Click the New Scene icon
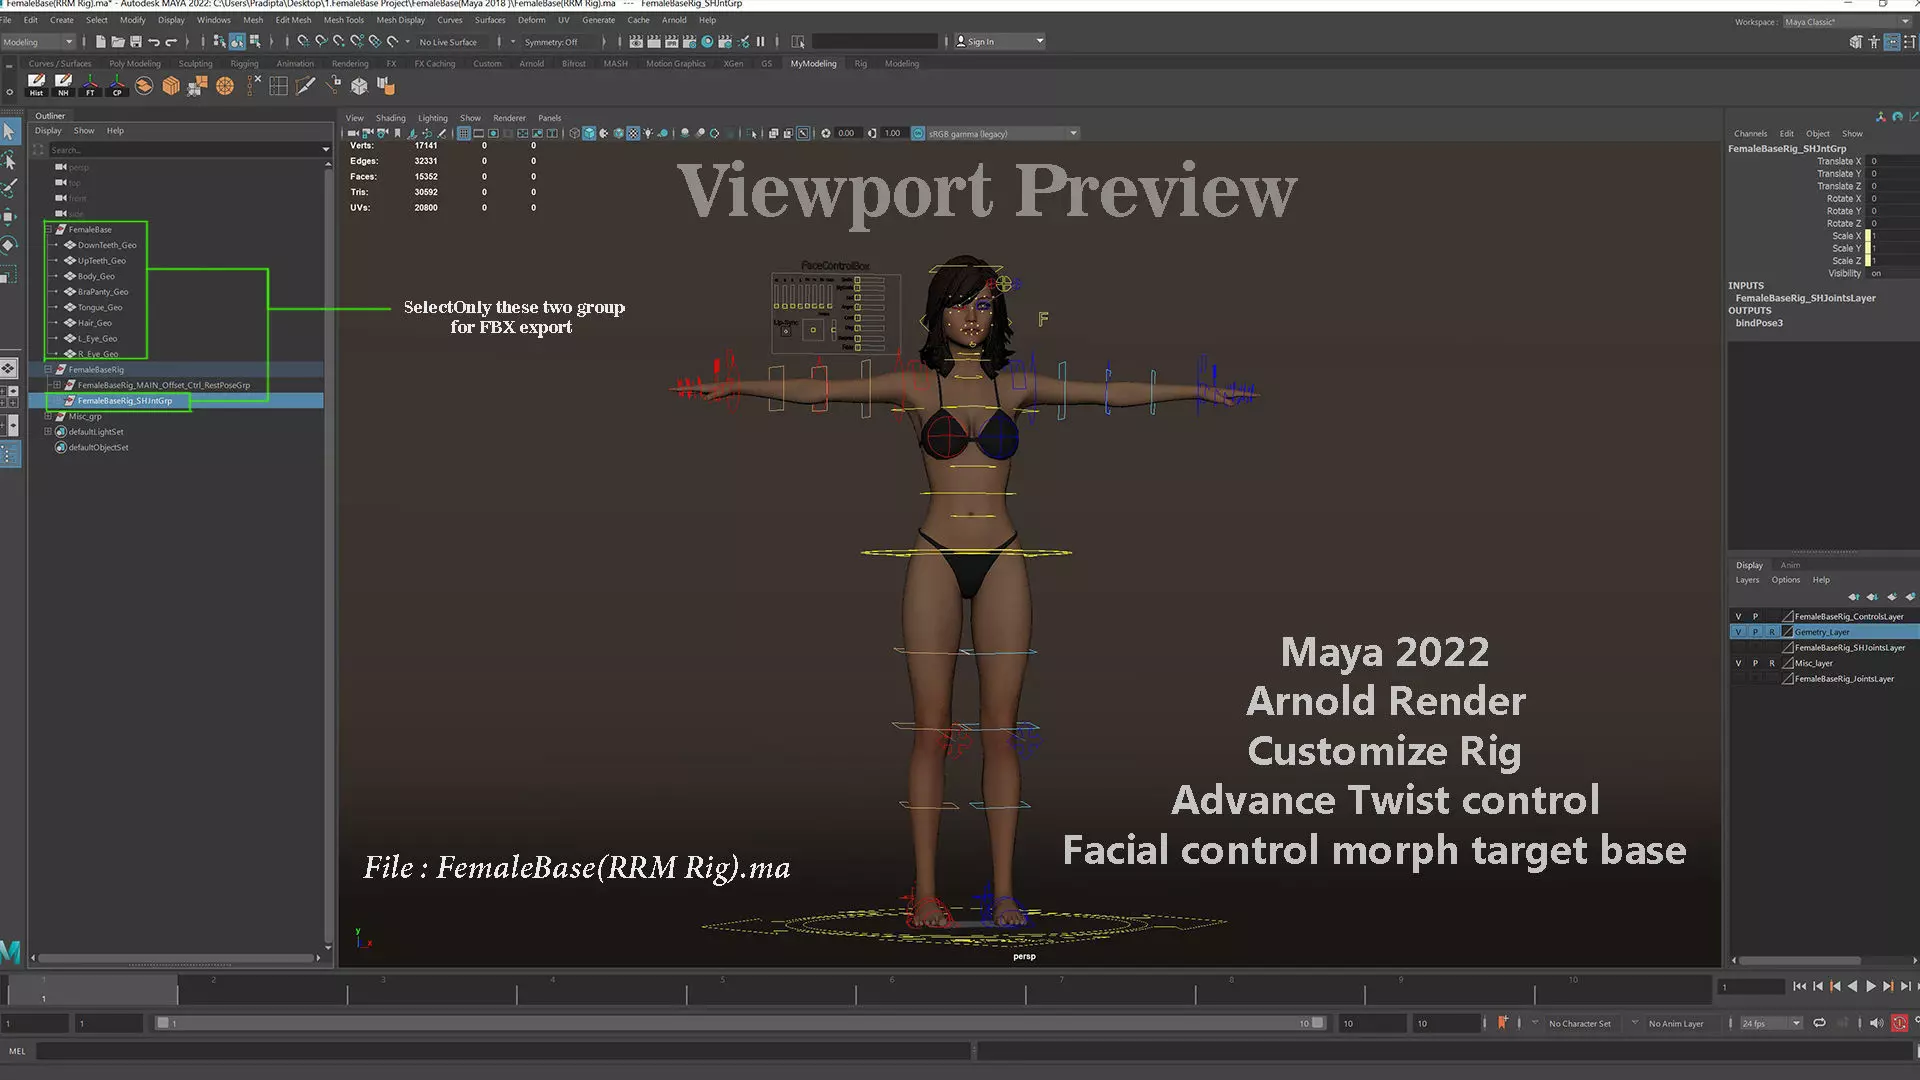Viewport: 1920px width, 1080px height. pos(100,41)
